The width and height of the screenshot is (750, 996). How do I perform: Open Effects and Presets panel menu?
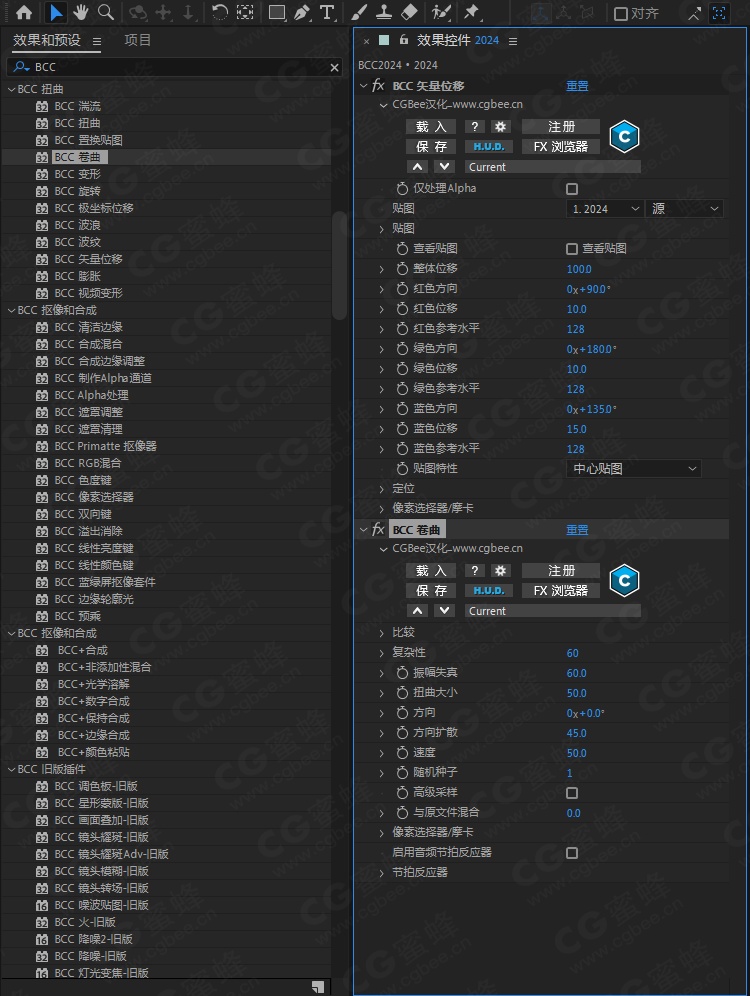(97, 41)
